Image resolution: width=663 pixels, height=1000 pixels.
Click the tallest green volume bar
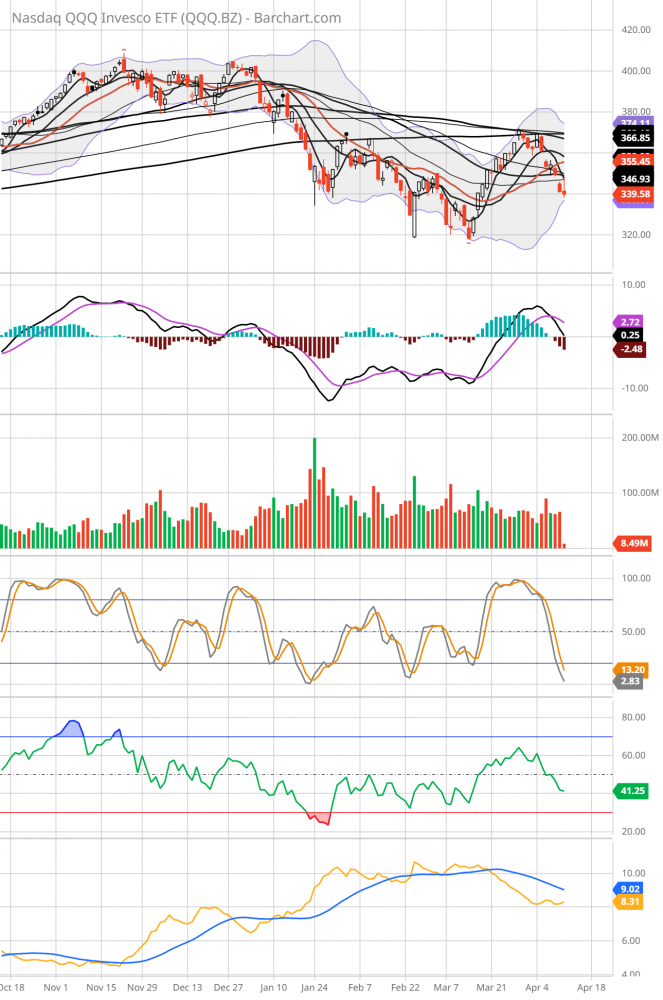[314, 493]
